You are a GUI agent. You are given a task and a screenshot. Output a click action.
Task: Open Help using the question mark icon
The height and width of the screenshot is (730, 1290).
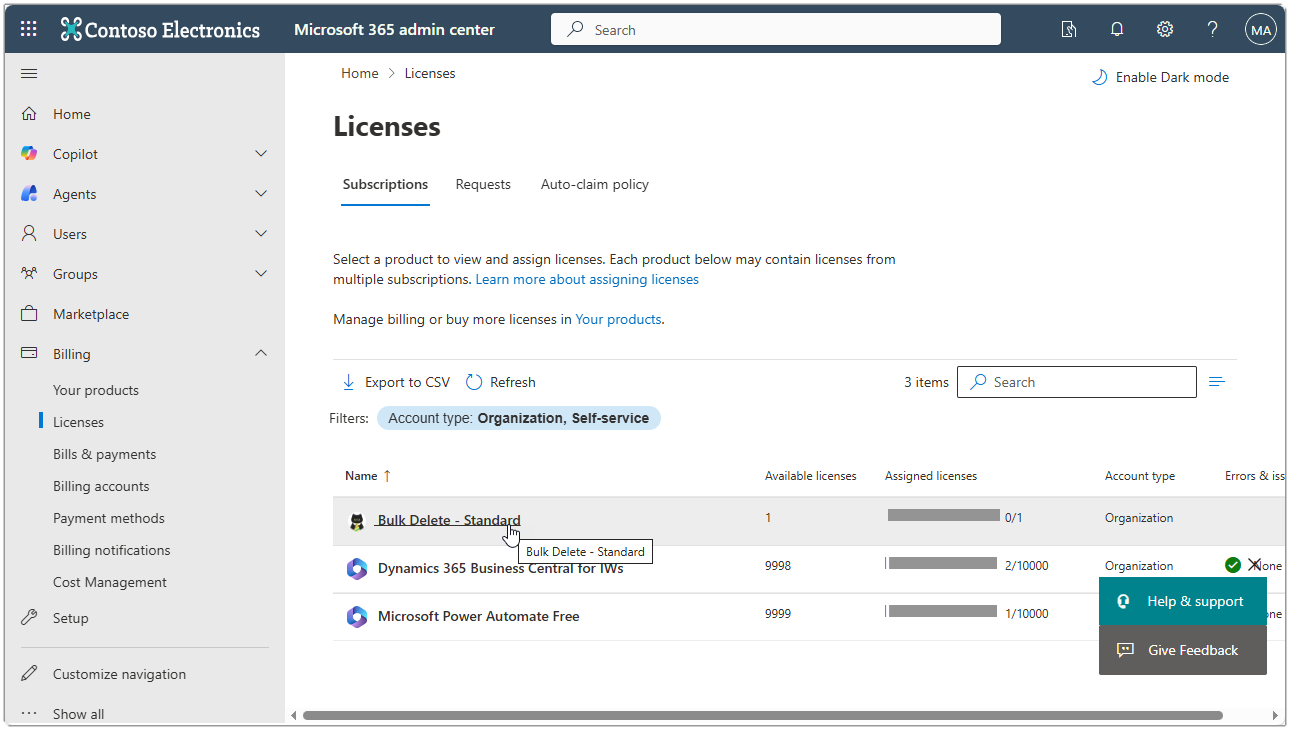pos(1212,29)
